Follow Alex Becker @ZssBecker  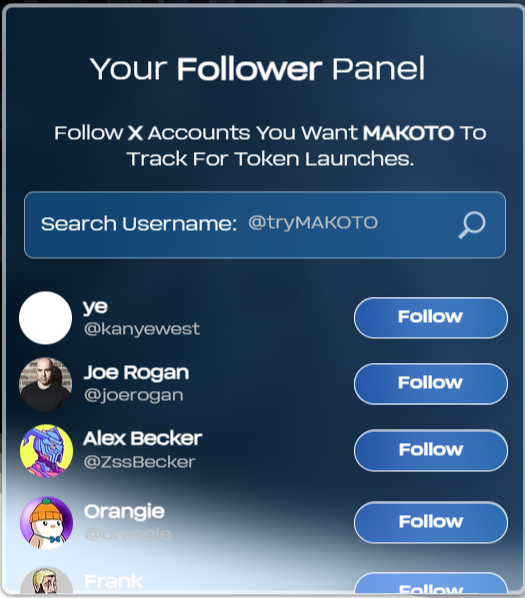coord(431,450)
